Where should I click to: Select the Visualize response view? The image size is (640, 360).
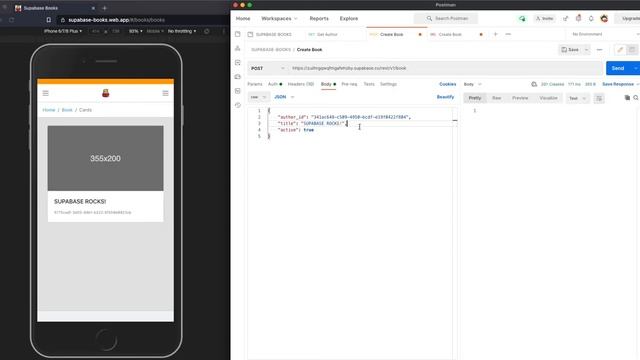click(548, 98)
